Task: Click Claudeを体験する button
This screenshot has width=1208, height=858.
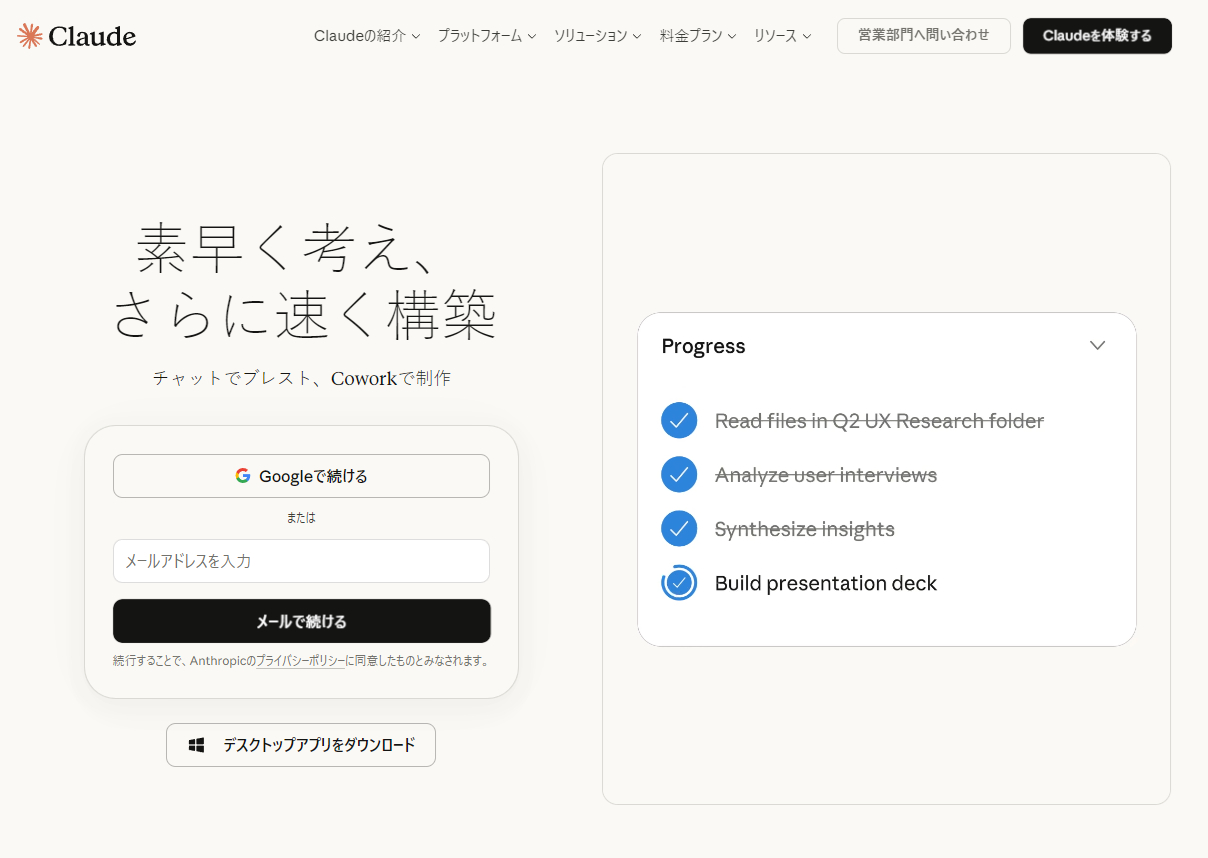Action: click(1097, 36)
